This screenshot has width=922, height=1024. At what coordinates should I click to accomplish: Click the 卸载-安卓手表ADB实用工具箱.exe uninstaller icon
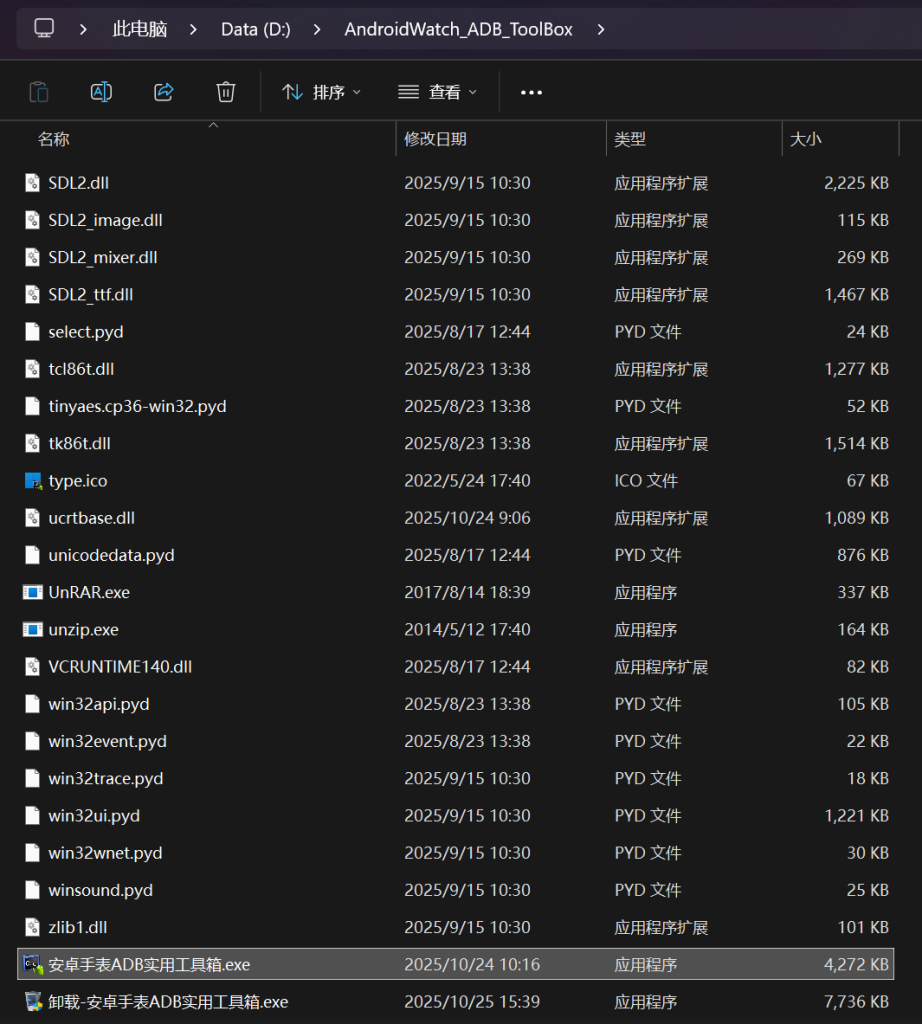[33, 1001]
